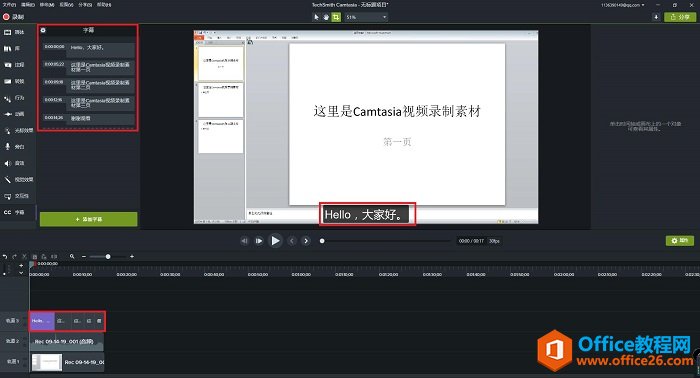The height and width of the screenshot is (378, 700).
Task: Select the crop tool above canvas
Action: point(336,17)
